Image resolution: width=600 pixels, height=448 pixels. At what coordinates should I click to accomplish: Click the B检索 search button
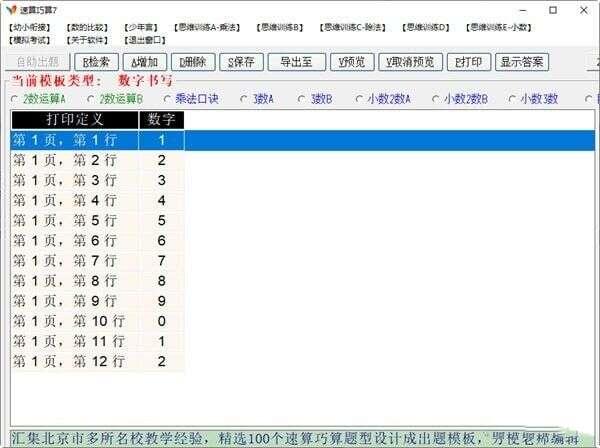click(x=96, y=62)
